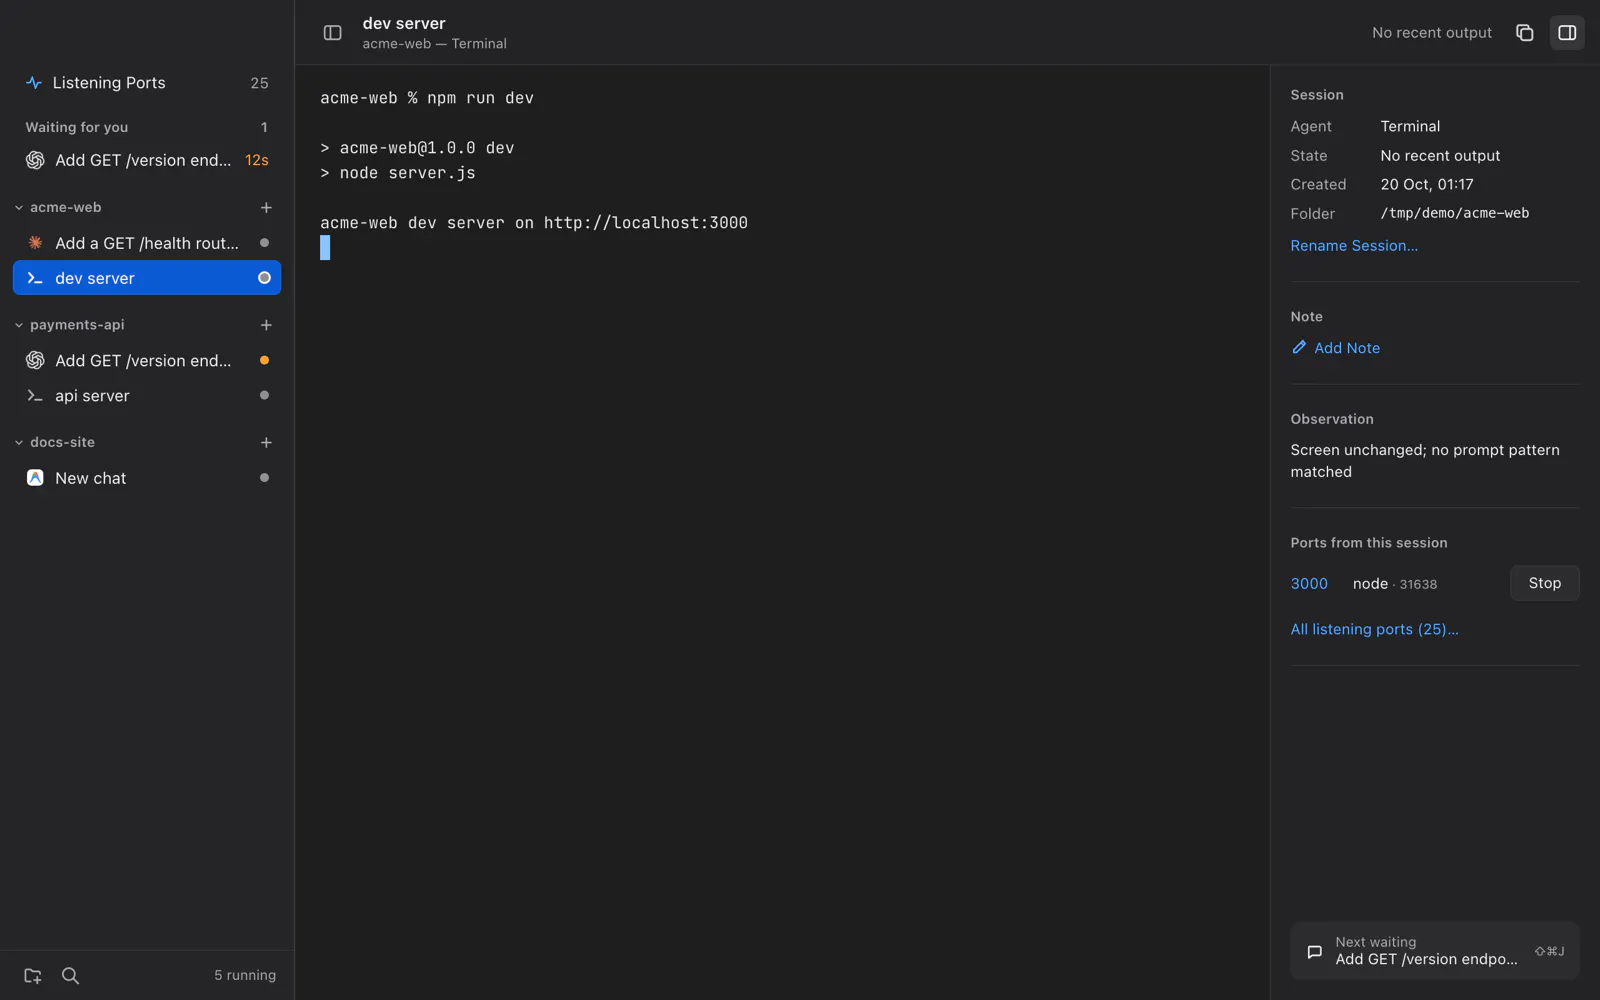Open All listening ports (25) link

(1374, 629)
